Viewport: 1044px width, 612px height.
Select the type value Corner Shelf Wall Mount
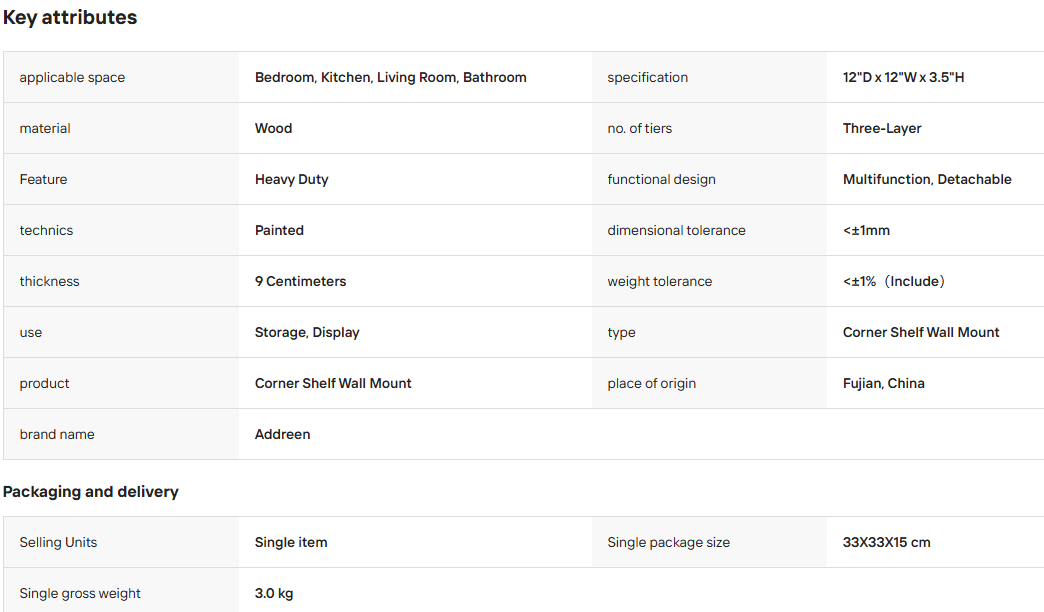[x=921, y=332]
